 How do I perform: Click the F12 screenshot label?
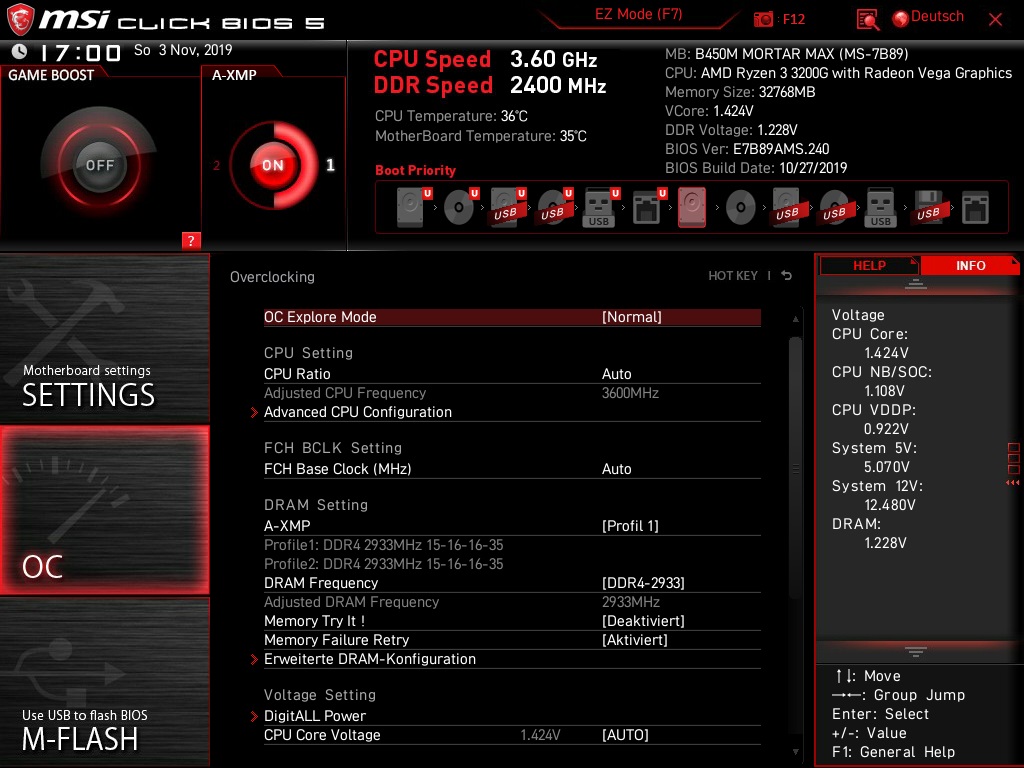coord(793,19)
